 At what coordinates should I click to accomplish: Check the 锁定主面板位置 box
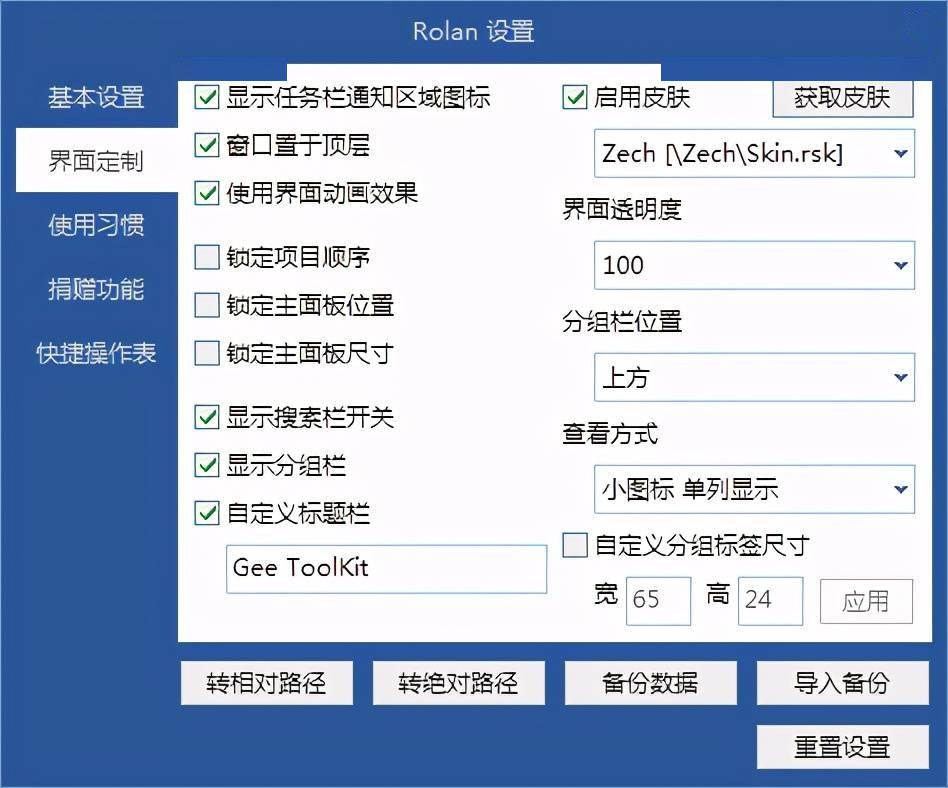(205, 306)
